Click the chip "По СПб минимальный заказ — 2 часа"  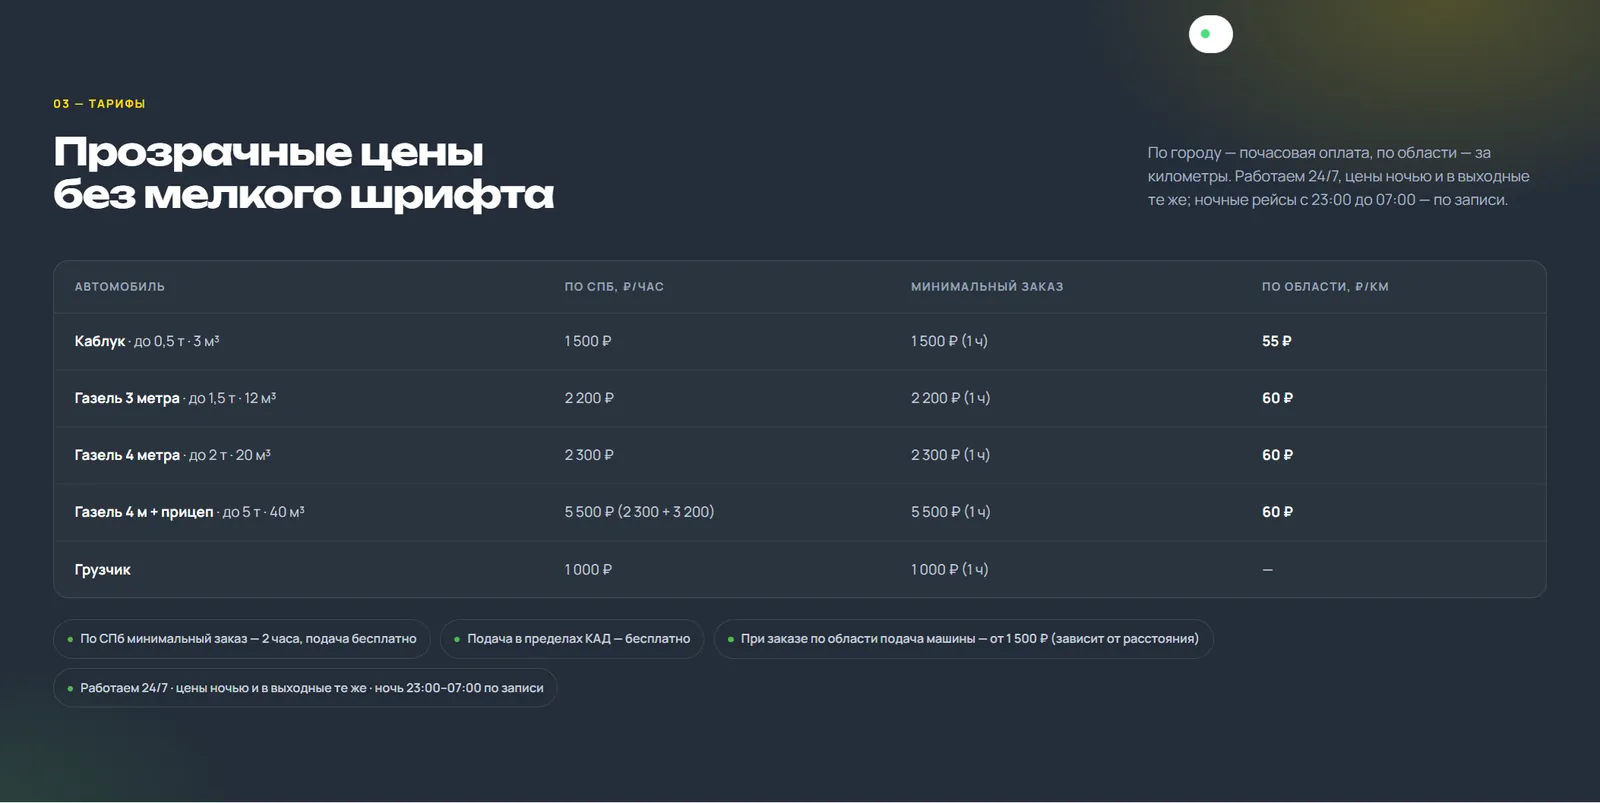click(x=242, y=639)
